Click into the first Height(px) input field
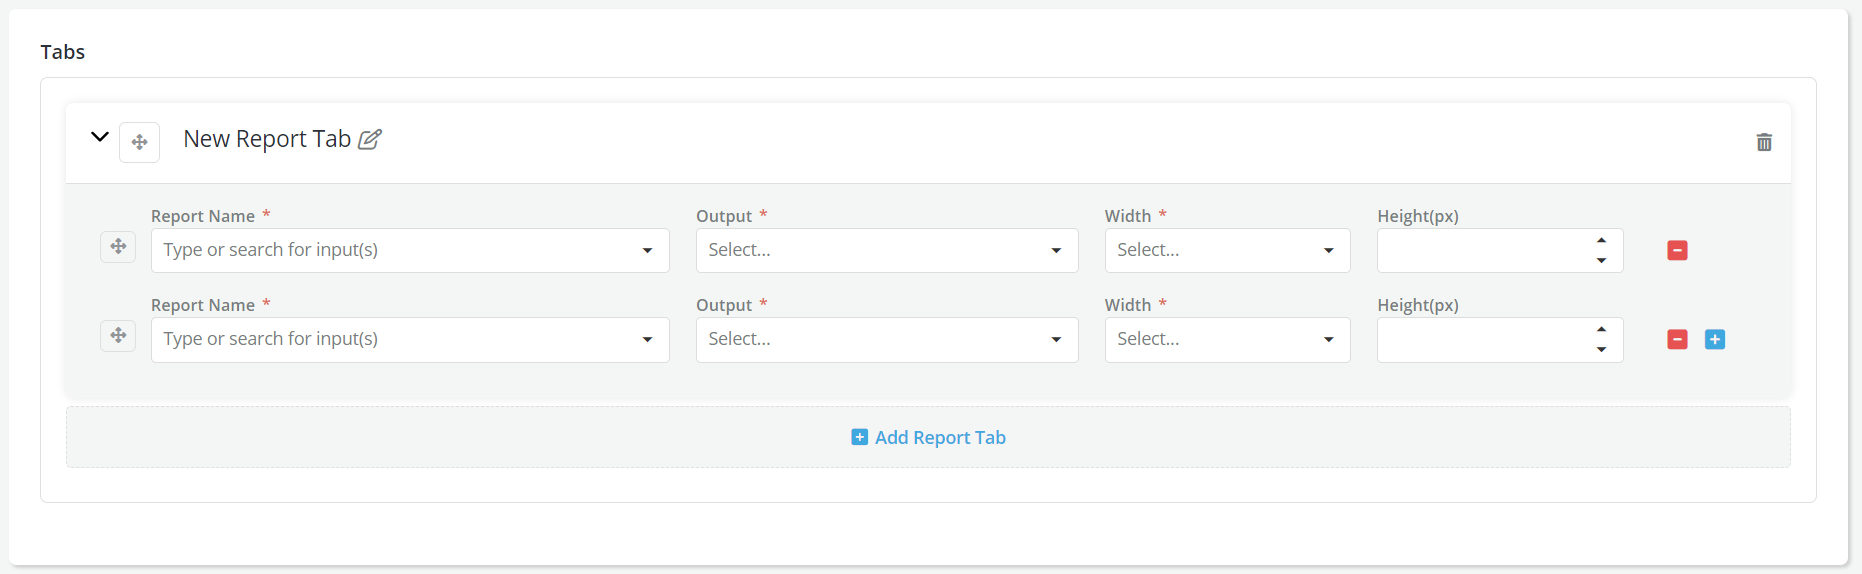Screen dimensions: 1862x574 click(1480, 250)
